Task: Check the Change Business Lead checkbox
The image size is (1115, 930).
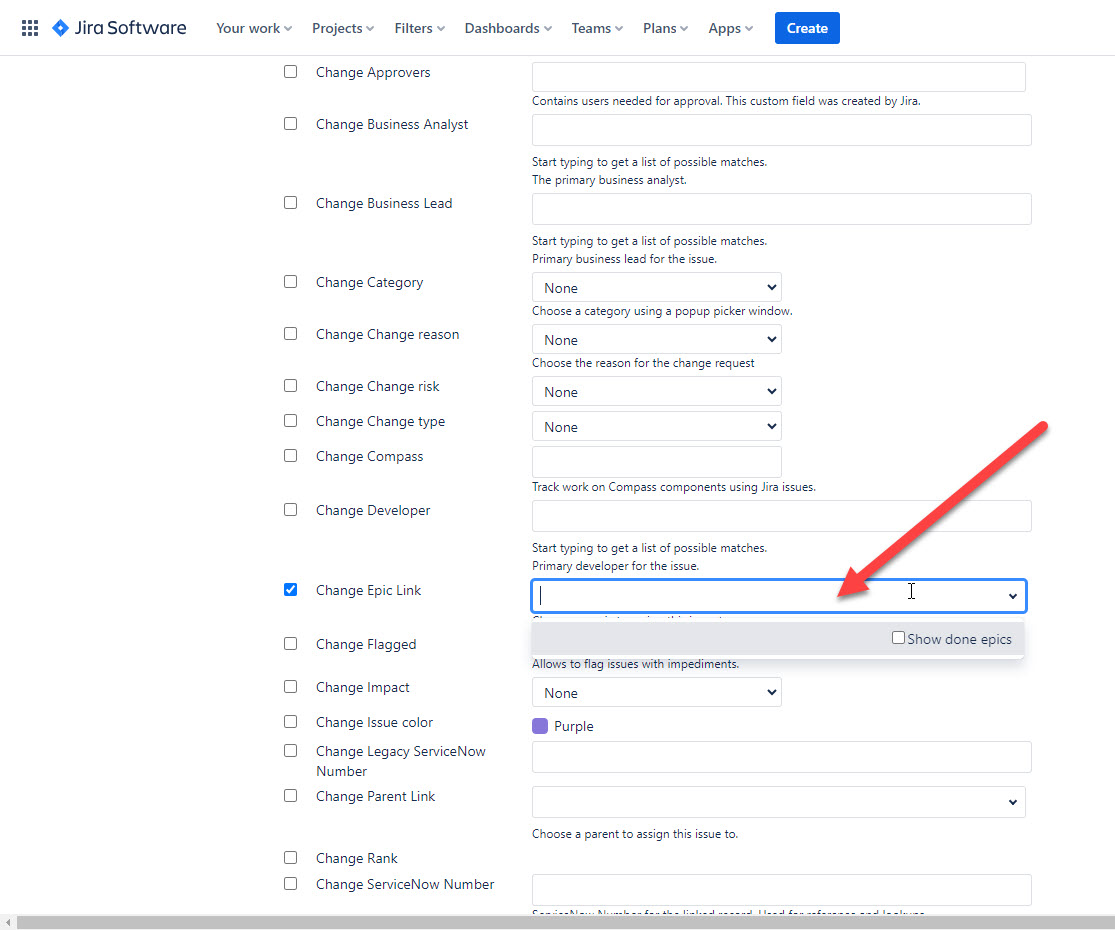Action: [290, 203]
